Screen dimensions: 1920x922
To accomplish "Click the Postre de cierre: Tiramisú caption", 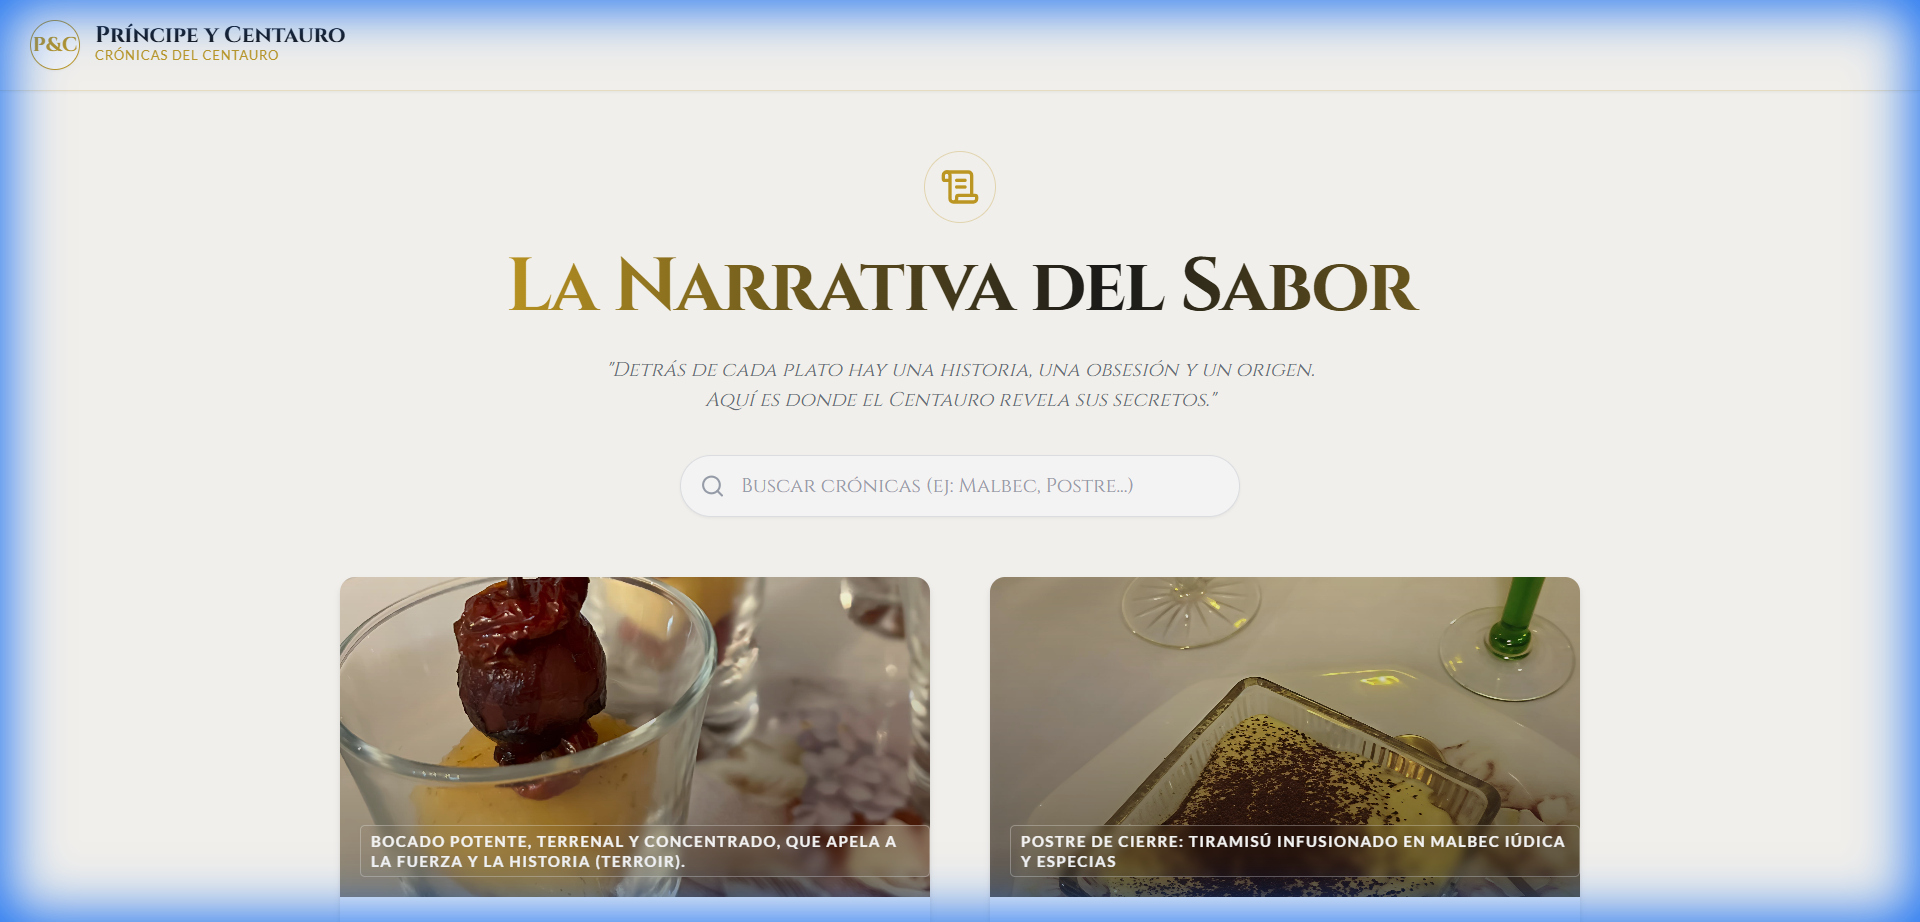I will coord(1294,851).
